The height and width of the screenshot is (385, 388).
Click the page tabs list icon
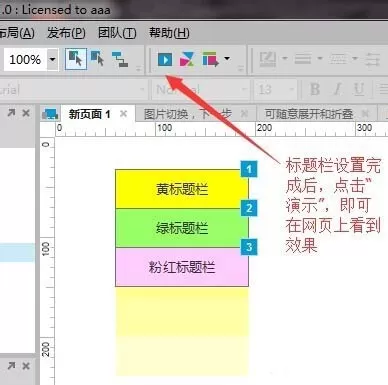50,115
